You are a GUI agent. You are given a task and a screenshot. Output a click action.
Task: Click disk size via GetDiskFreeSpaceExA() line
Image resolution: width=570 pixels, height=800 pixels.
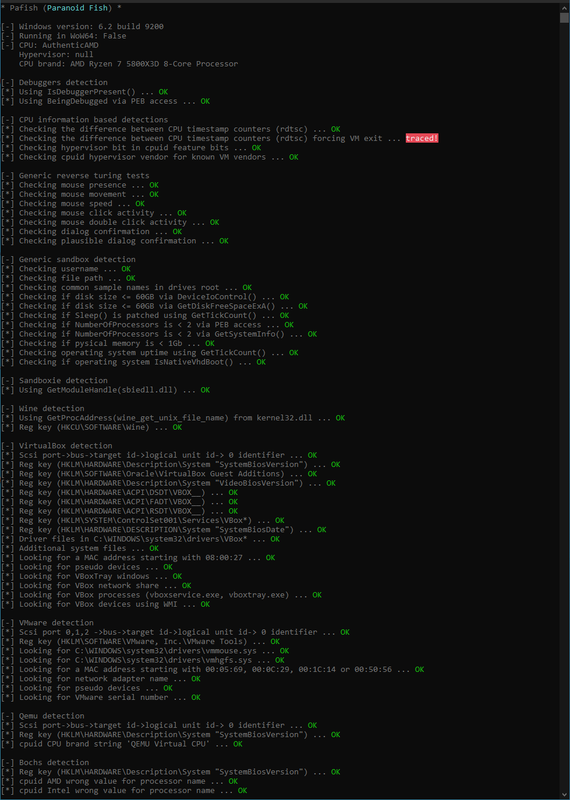point(155,306)
